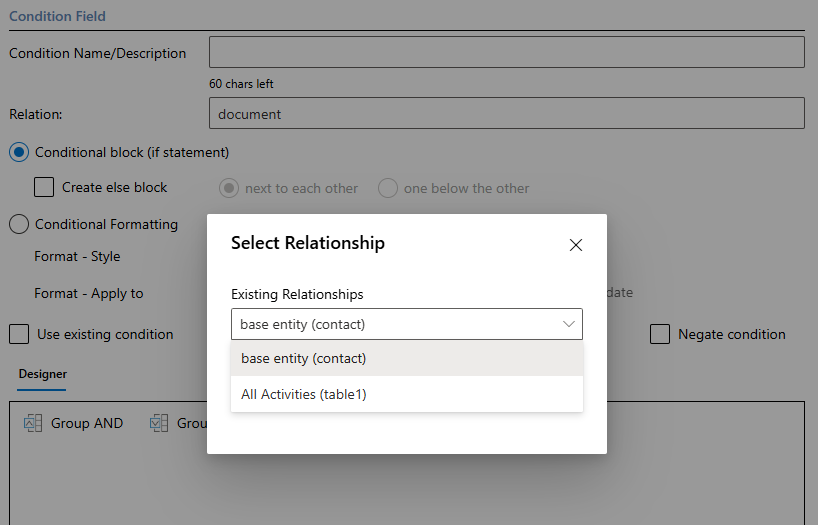Viewport: 818px width, 525px height.
Task: Choose All Activities (table1) option
Action: click(407, 394)
